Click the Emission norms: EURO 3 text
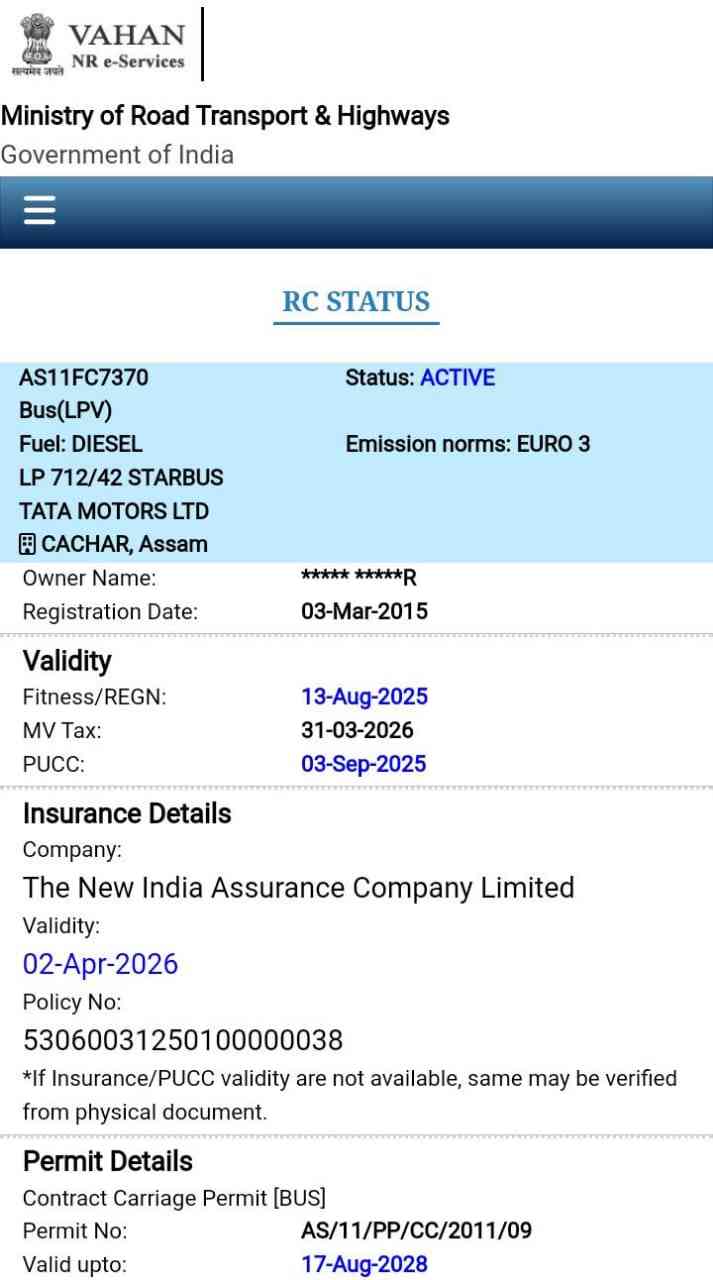The image size is (713, 1280). coord(467,444)
